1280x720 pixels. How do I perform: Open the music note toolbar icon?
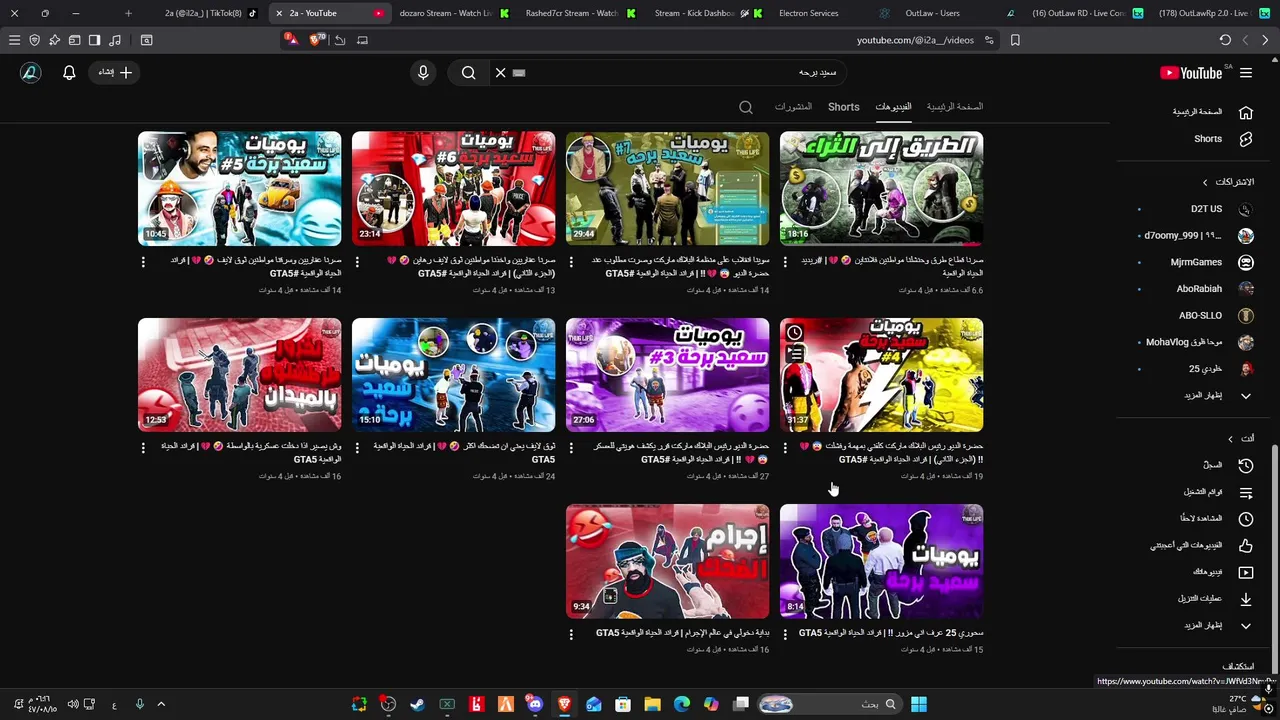pos(114,40)
